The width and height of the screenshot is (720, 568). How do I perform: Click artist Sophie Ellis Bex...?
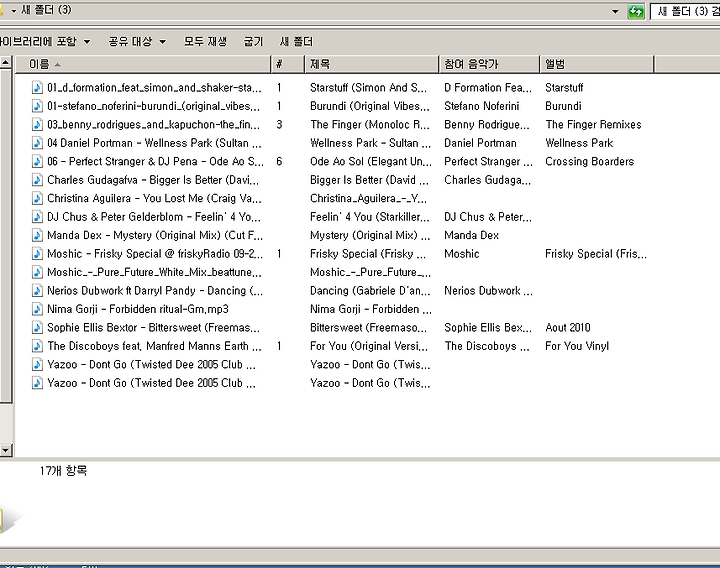[x=488, y=327]
